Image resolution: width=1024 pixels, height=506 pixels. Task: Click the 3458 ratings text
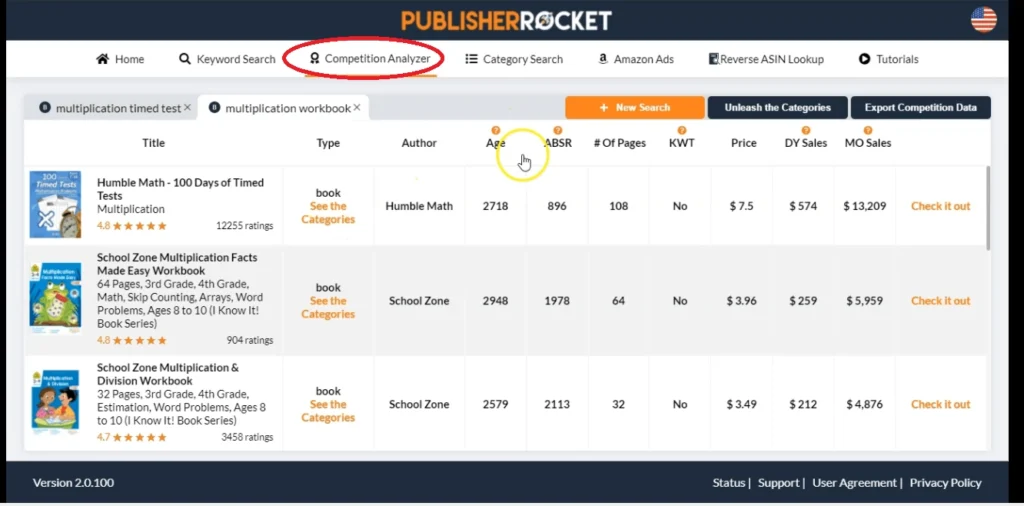[247, 437]
